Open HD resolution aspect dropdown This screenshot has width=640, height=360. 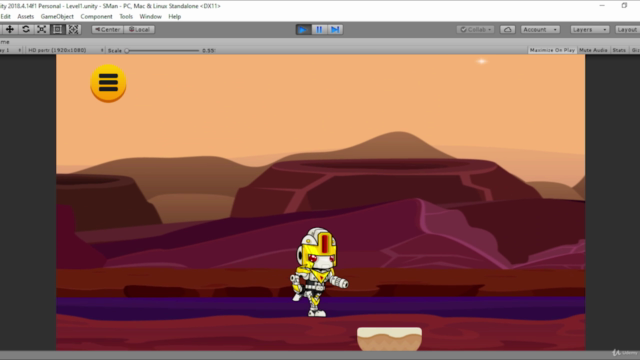65,50
